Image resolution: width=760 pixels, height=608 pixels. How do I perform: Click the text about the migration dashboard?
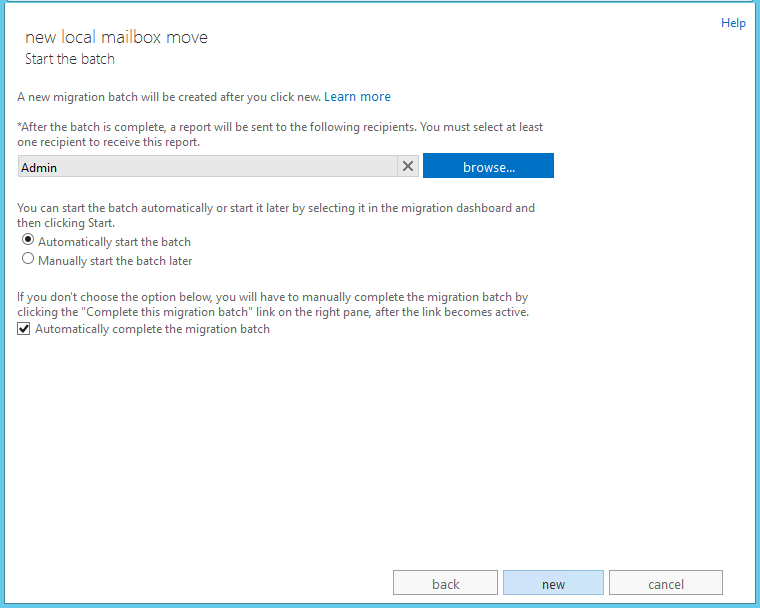click(x=276, y=215)
